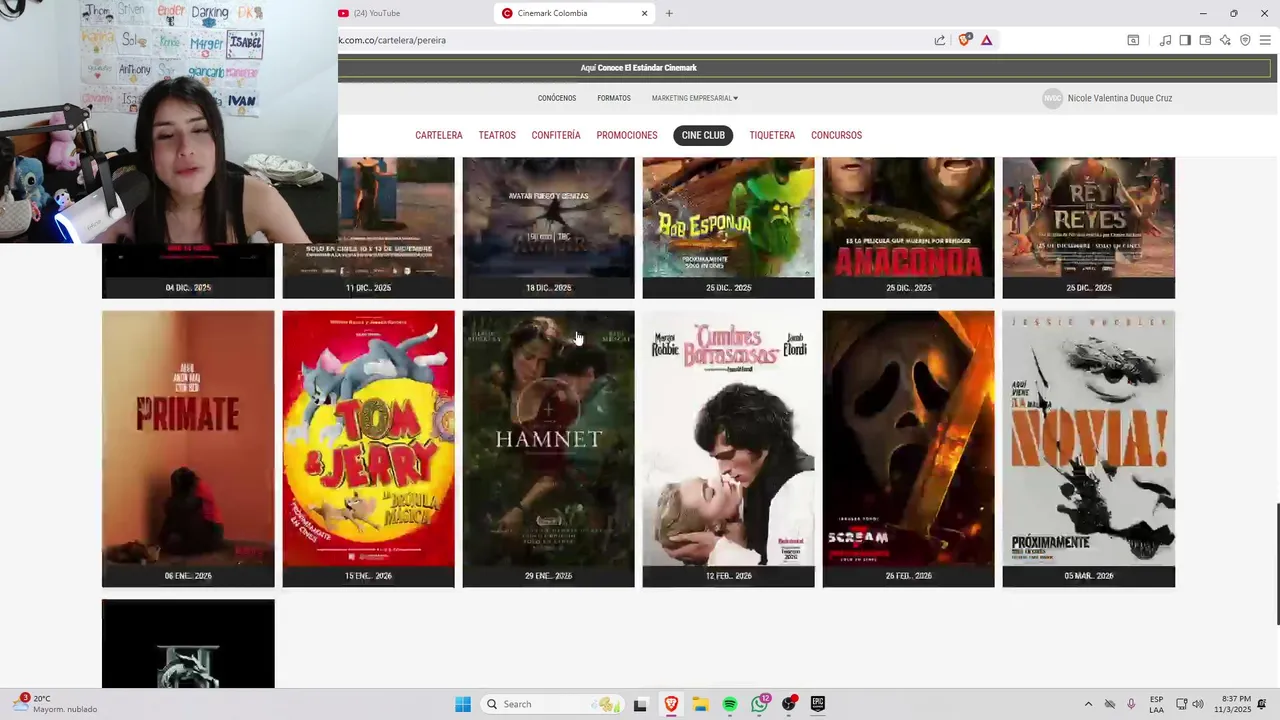1280x720 pixels.
Task: Click the share page icon in address bar
Action: 940,40
